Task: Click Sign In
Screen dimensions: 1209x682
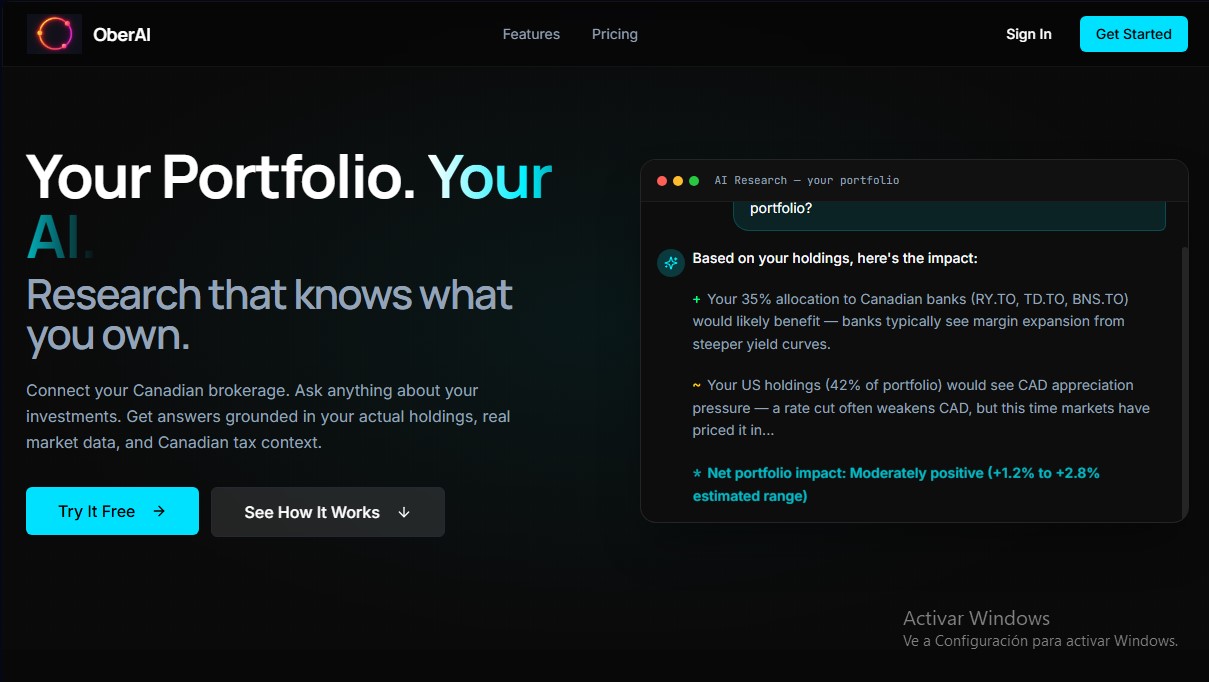Action: (1029, 34)
